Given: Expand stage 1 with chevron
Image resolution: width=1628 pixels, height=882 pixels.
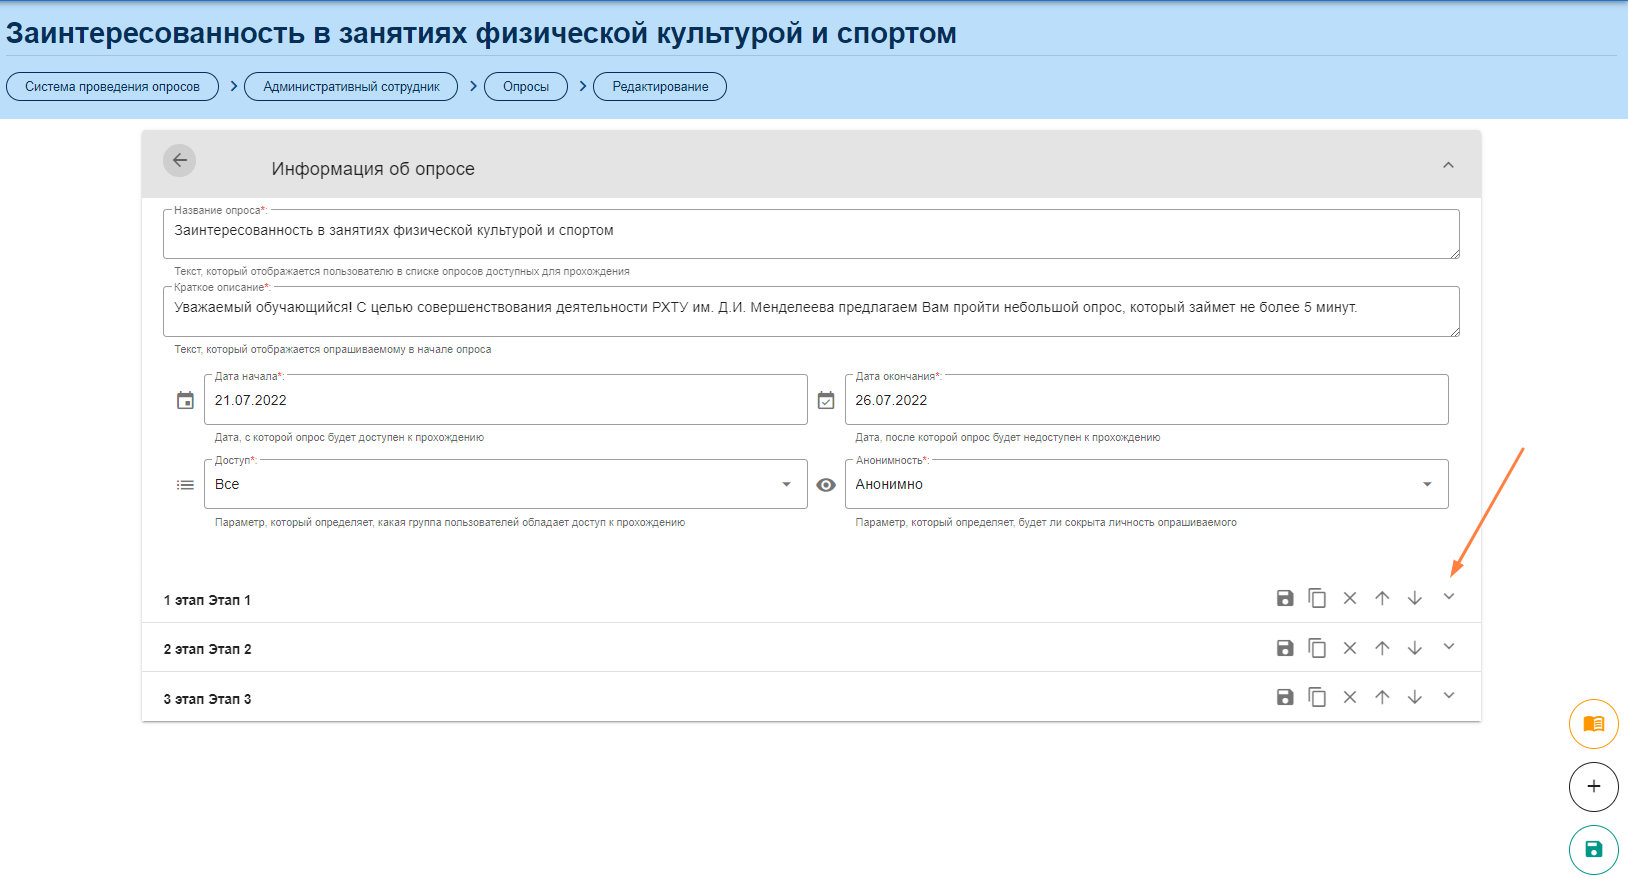Looking at the screenshot, I should (1449, 597).
